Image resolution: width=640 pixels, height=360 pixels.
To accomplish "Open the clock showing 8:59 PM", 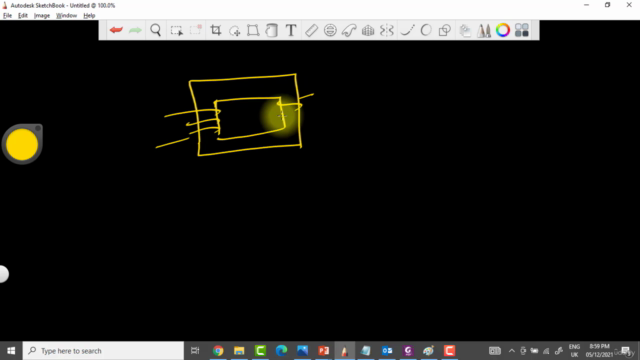I will pos(599,351).
